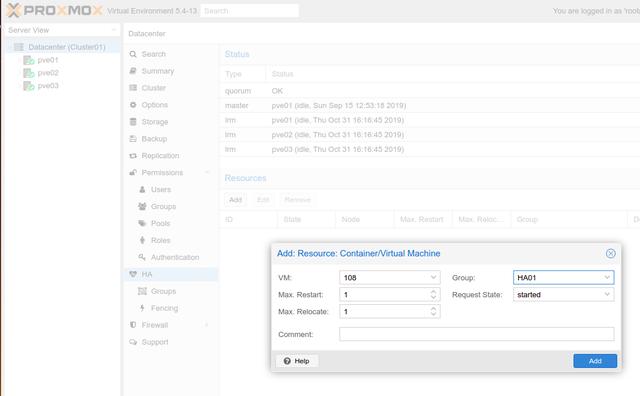The height and width of the screenshot is (396, 640).
Task: Click the master pve01 status row
Action: (x=429, y=105)
